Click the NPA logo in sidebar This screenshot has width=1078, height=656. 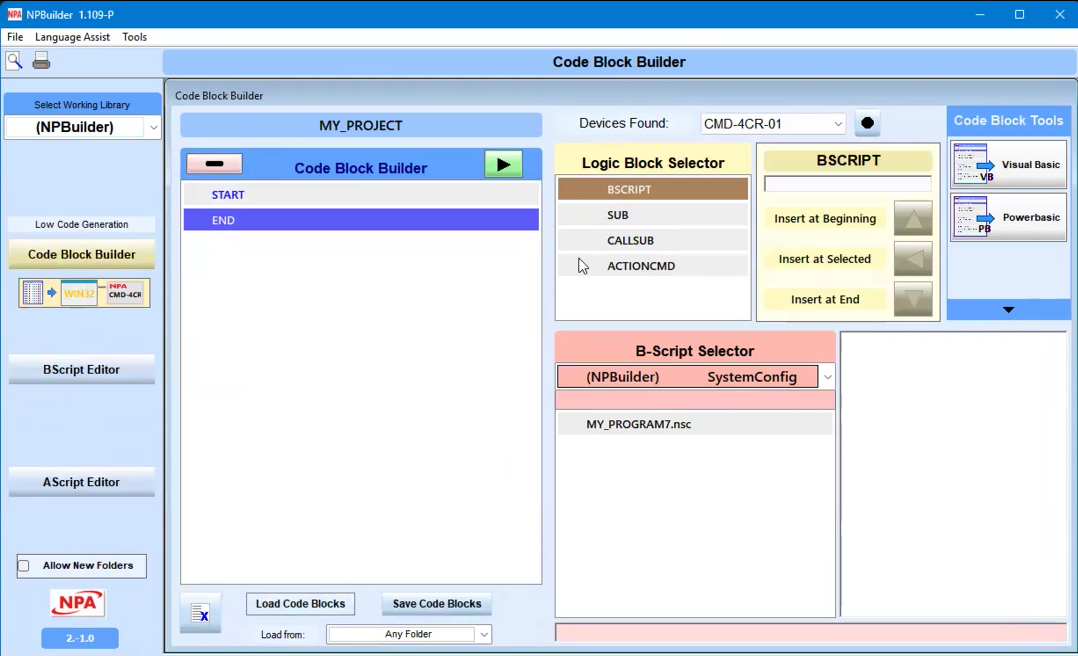point(78,603)
